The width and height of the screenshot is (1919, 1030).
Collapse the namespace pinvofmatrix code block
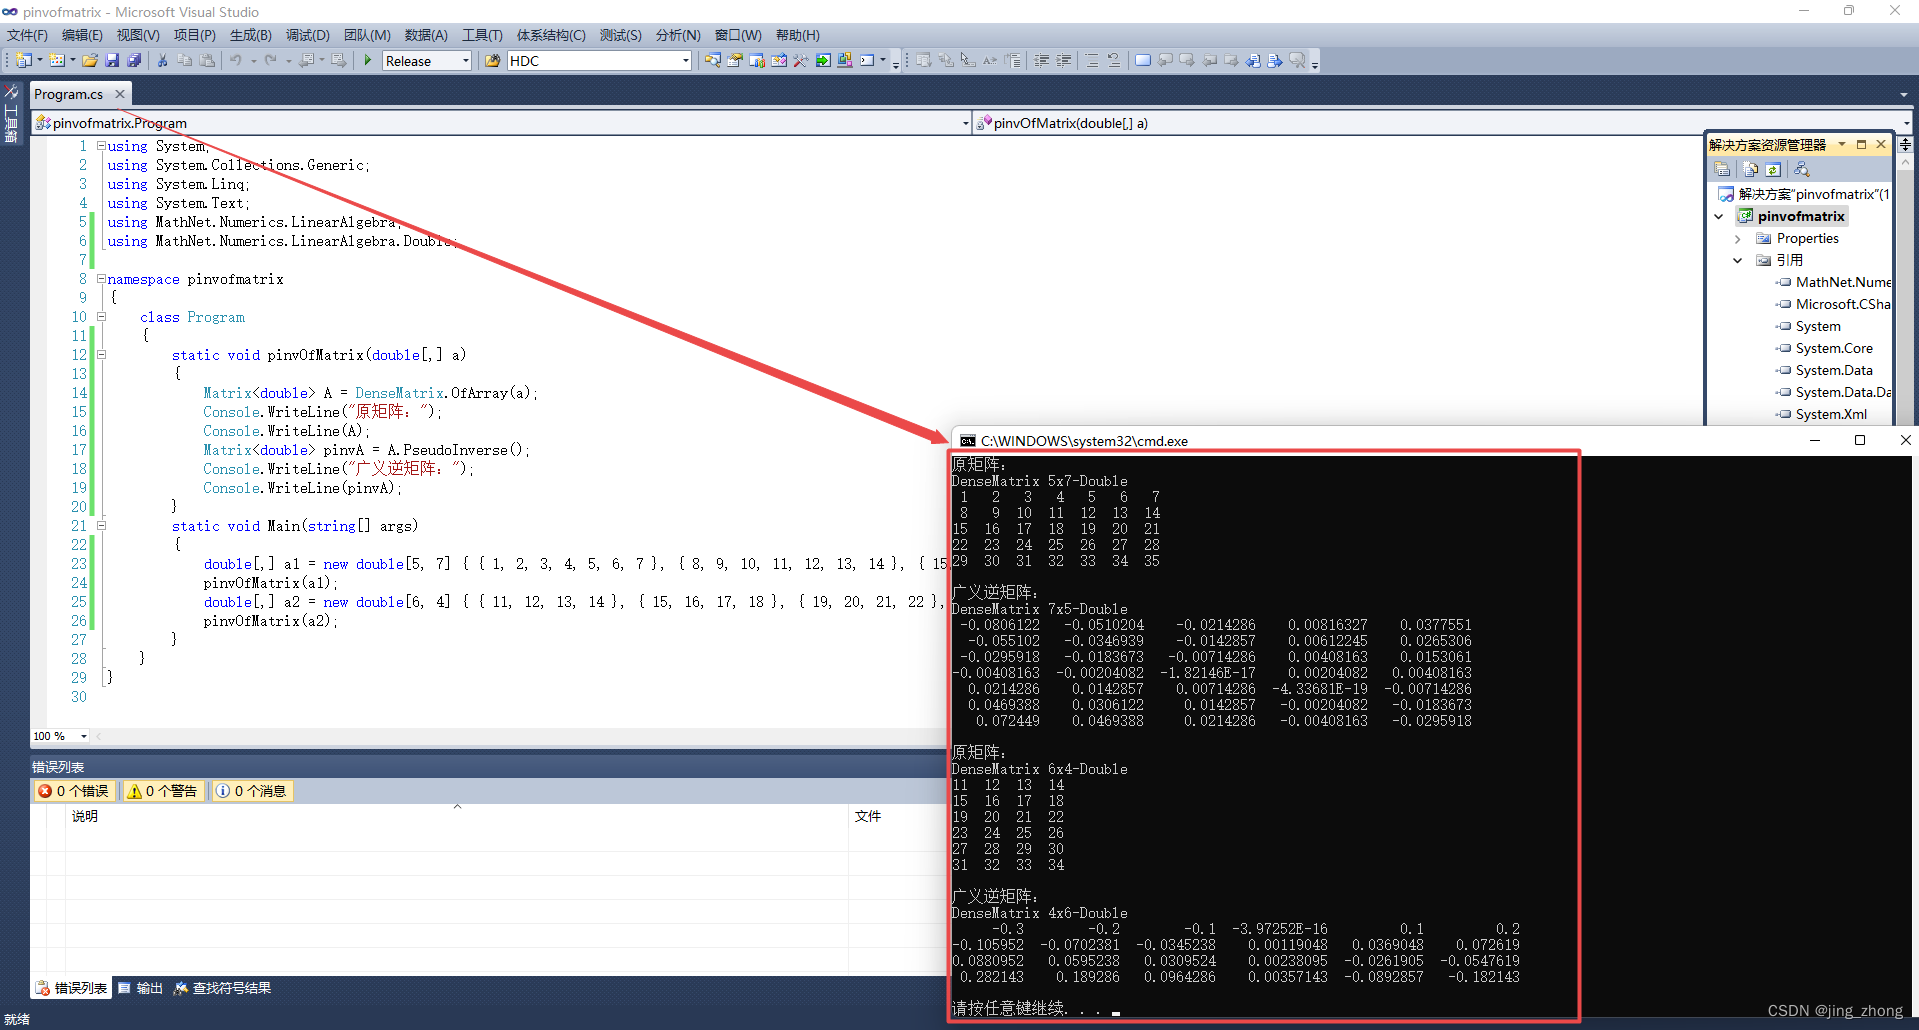[x=101, y=279]
